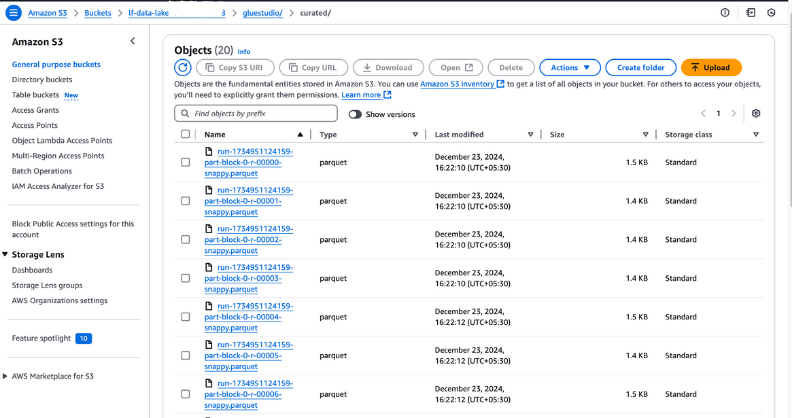Sort by Last modified column arrow
The image size is (792, 418).
(x=530, y=134)
